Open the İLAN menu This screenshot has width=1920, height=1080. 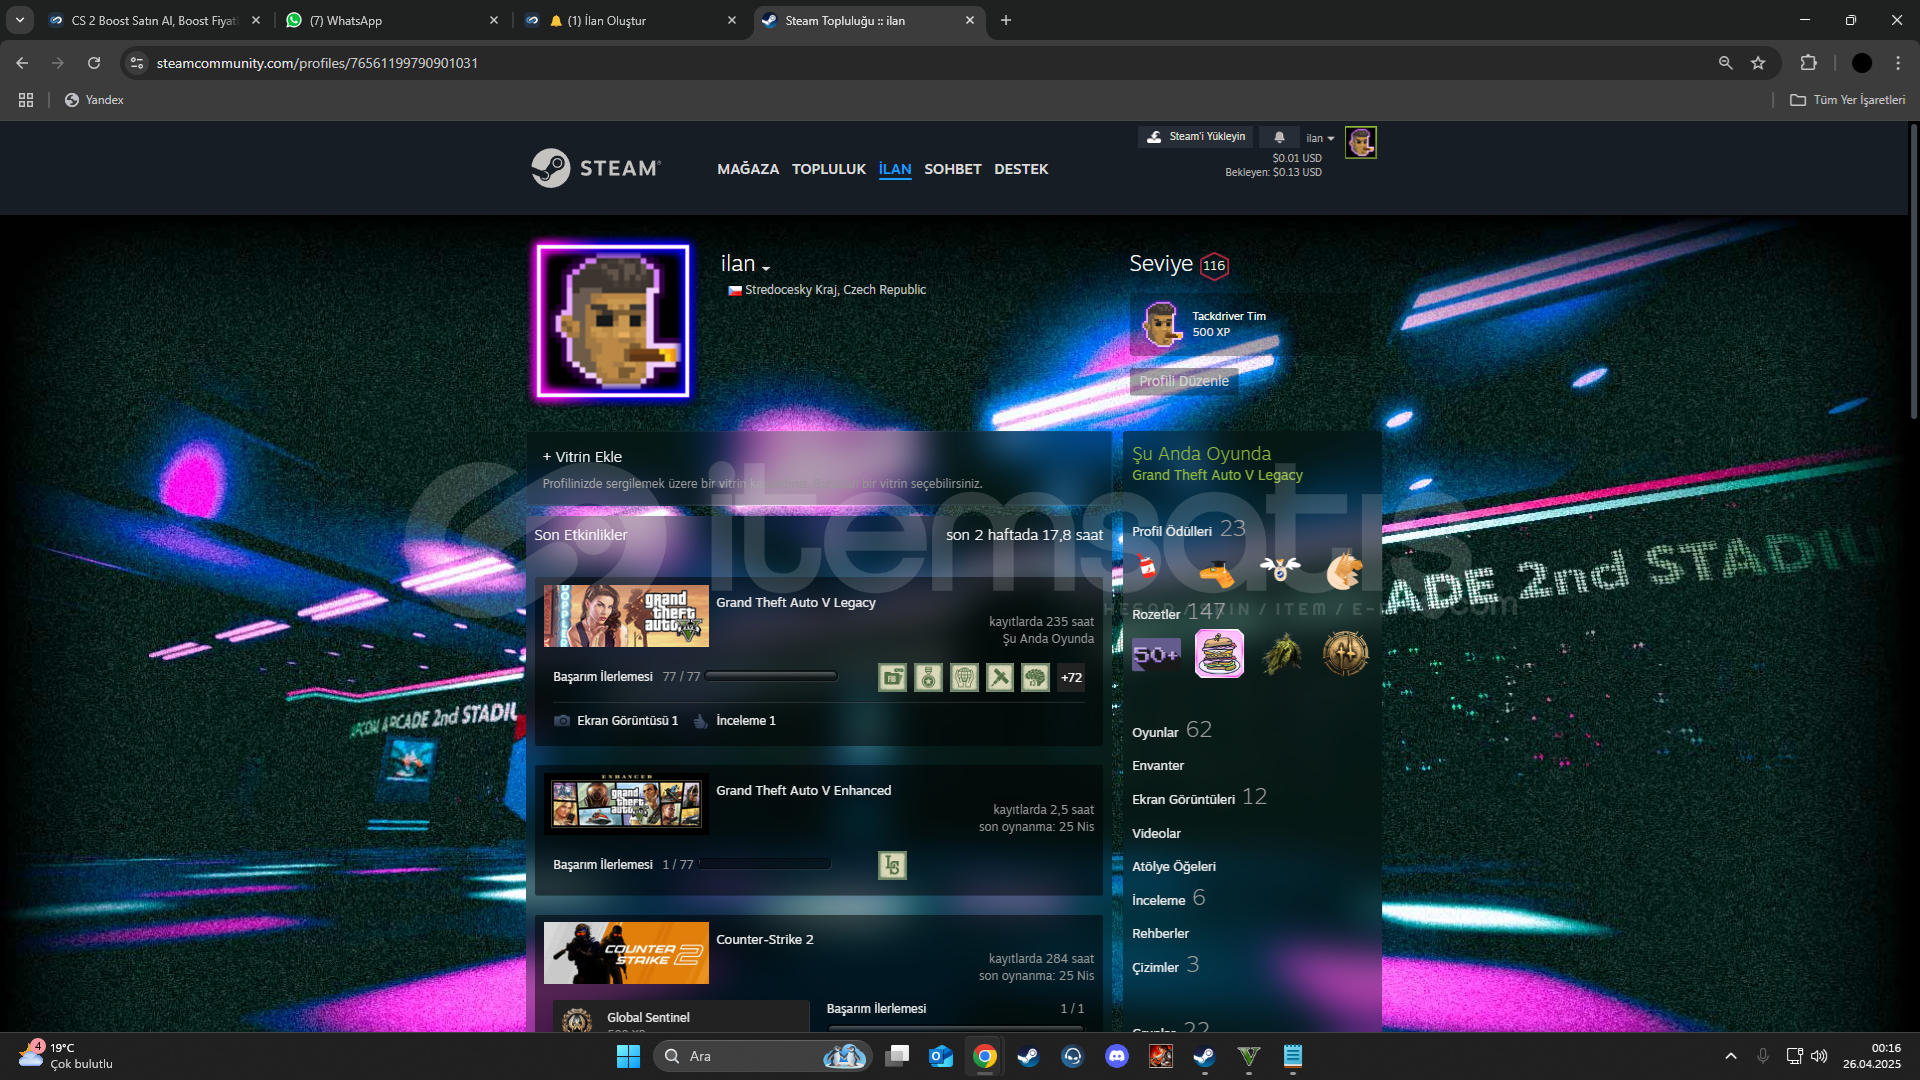(895, 169)
